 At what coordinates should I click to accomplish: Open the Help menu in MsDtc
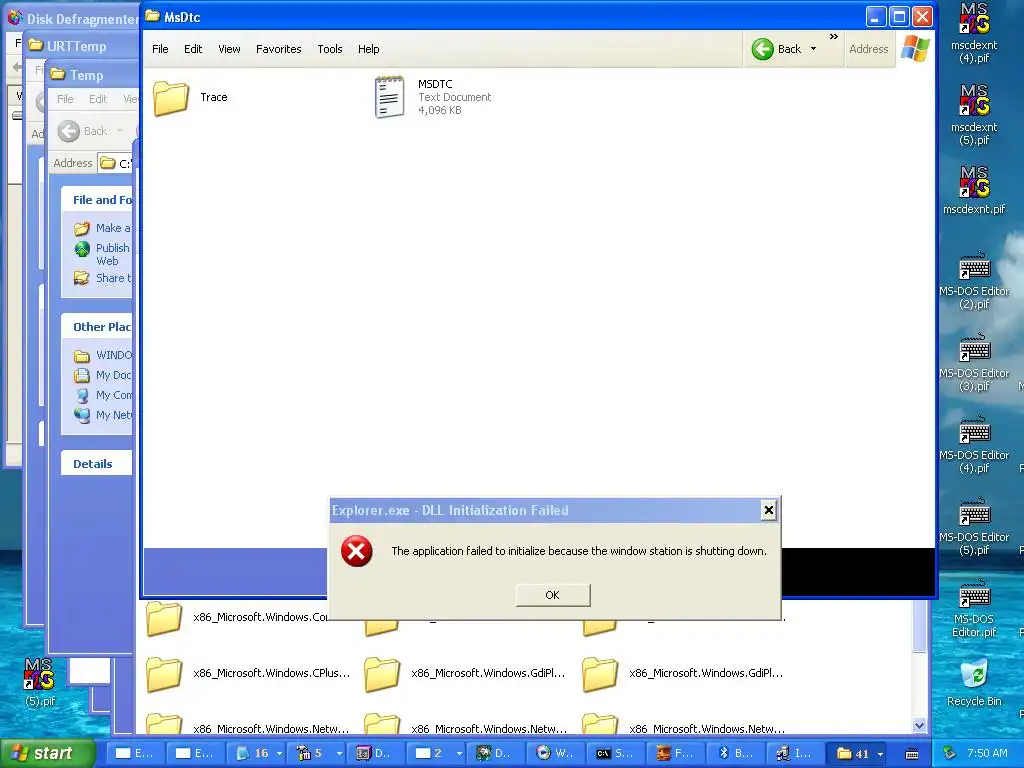[x=368, y=49]
